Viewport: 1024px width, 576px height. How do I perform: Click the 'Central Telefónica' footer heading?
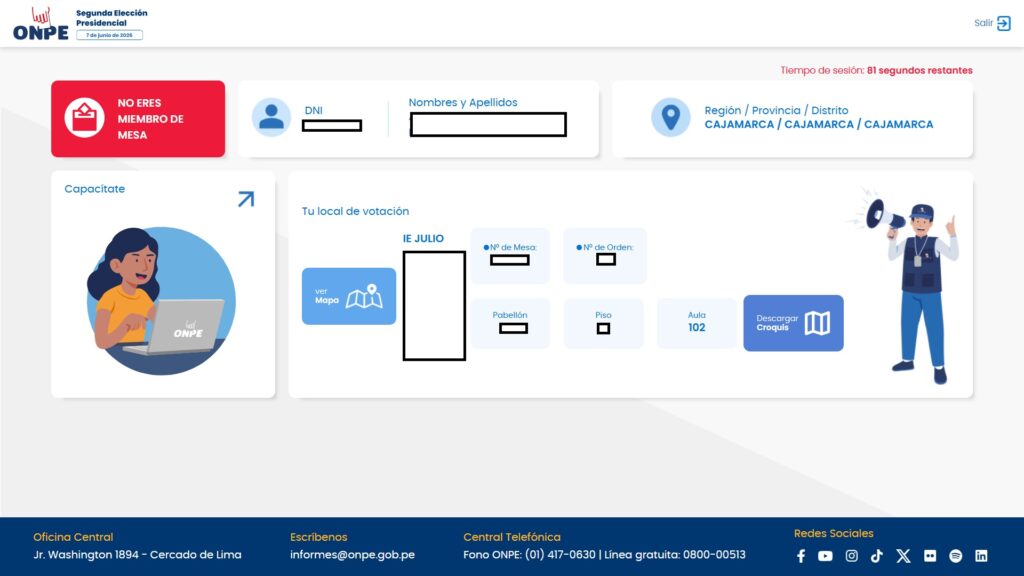[512, 537]
